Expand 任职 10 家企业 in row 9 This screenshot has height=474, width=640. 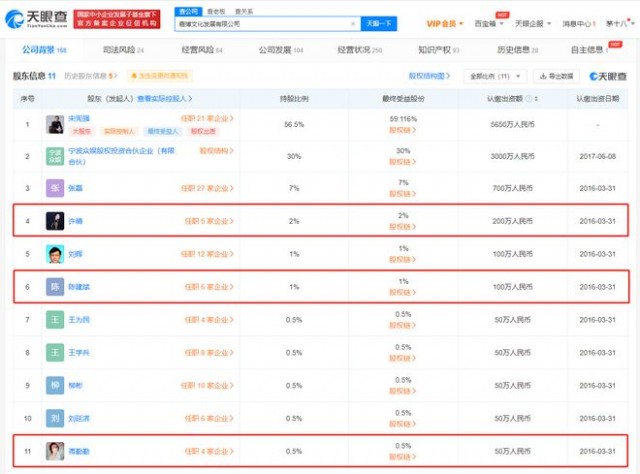pyautogui.click(x=207, y=385)
